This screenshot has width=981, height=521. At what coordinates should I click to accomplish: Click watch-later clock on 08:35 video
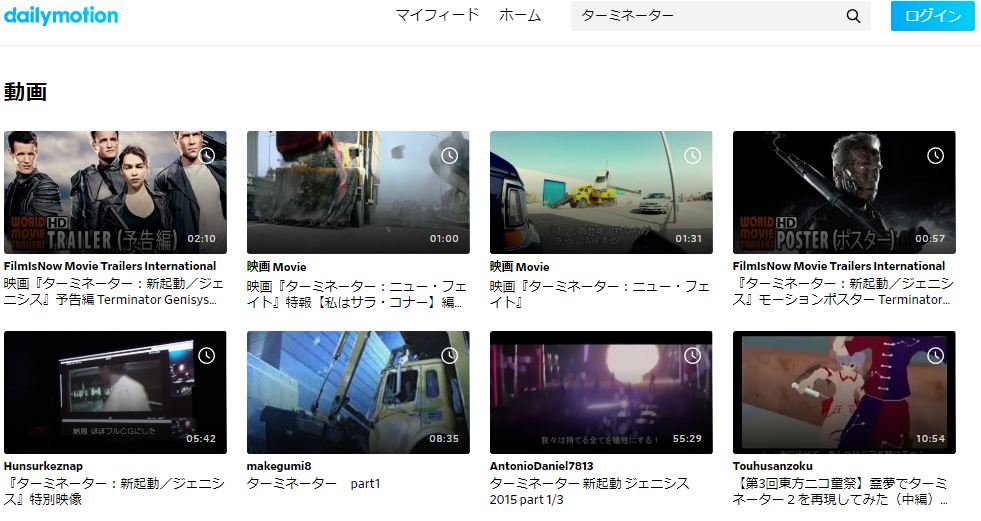449,356
